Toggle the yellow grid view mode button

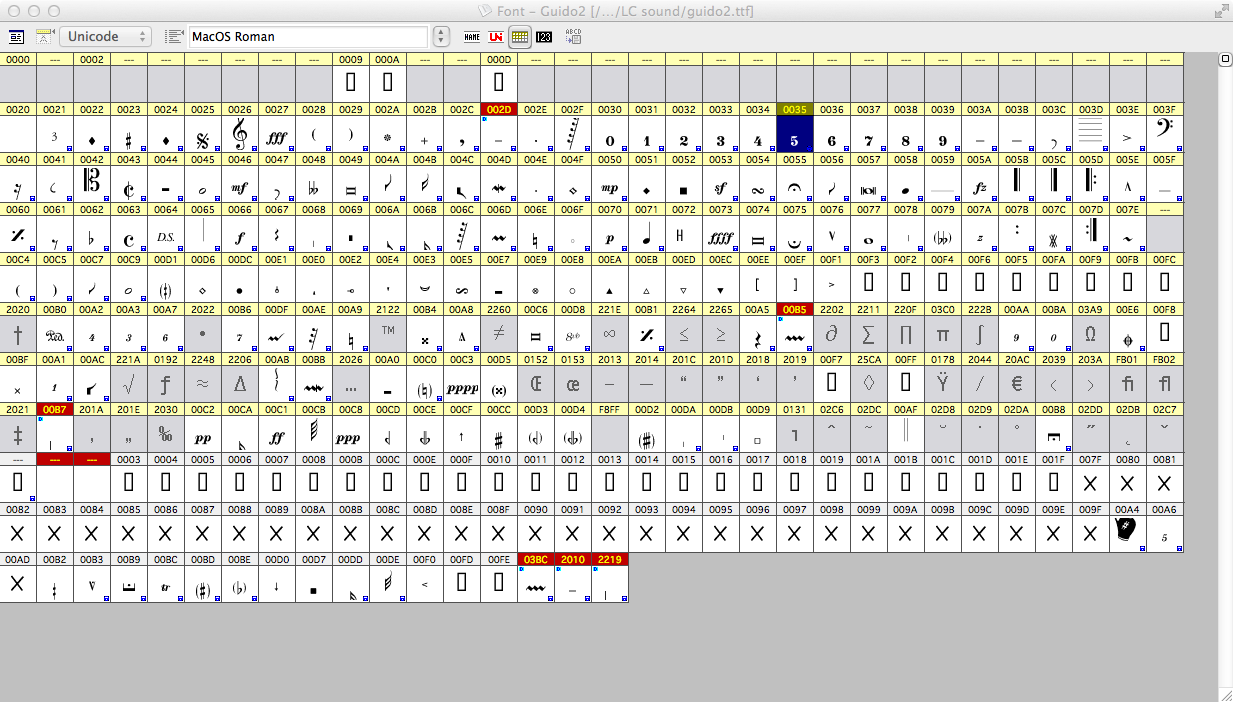pos(520,37)
